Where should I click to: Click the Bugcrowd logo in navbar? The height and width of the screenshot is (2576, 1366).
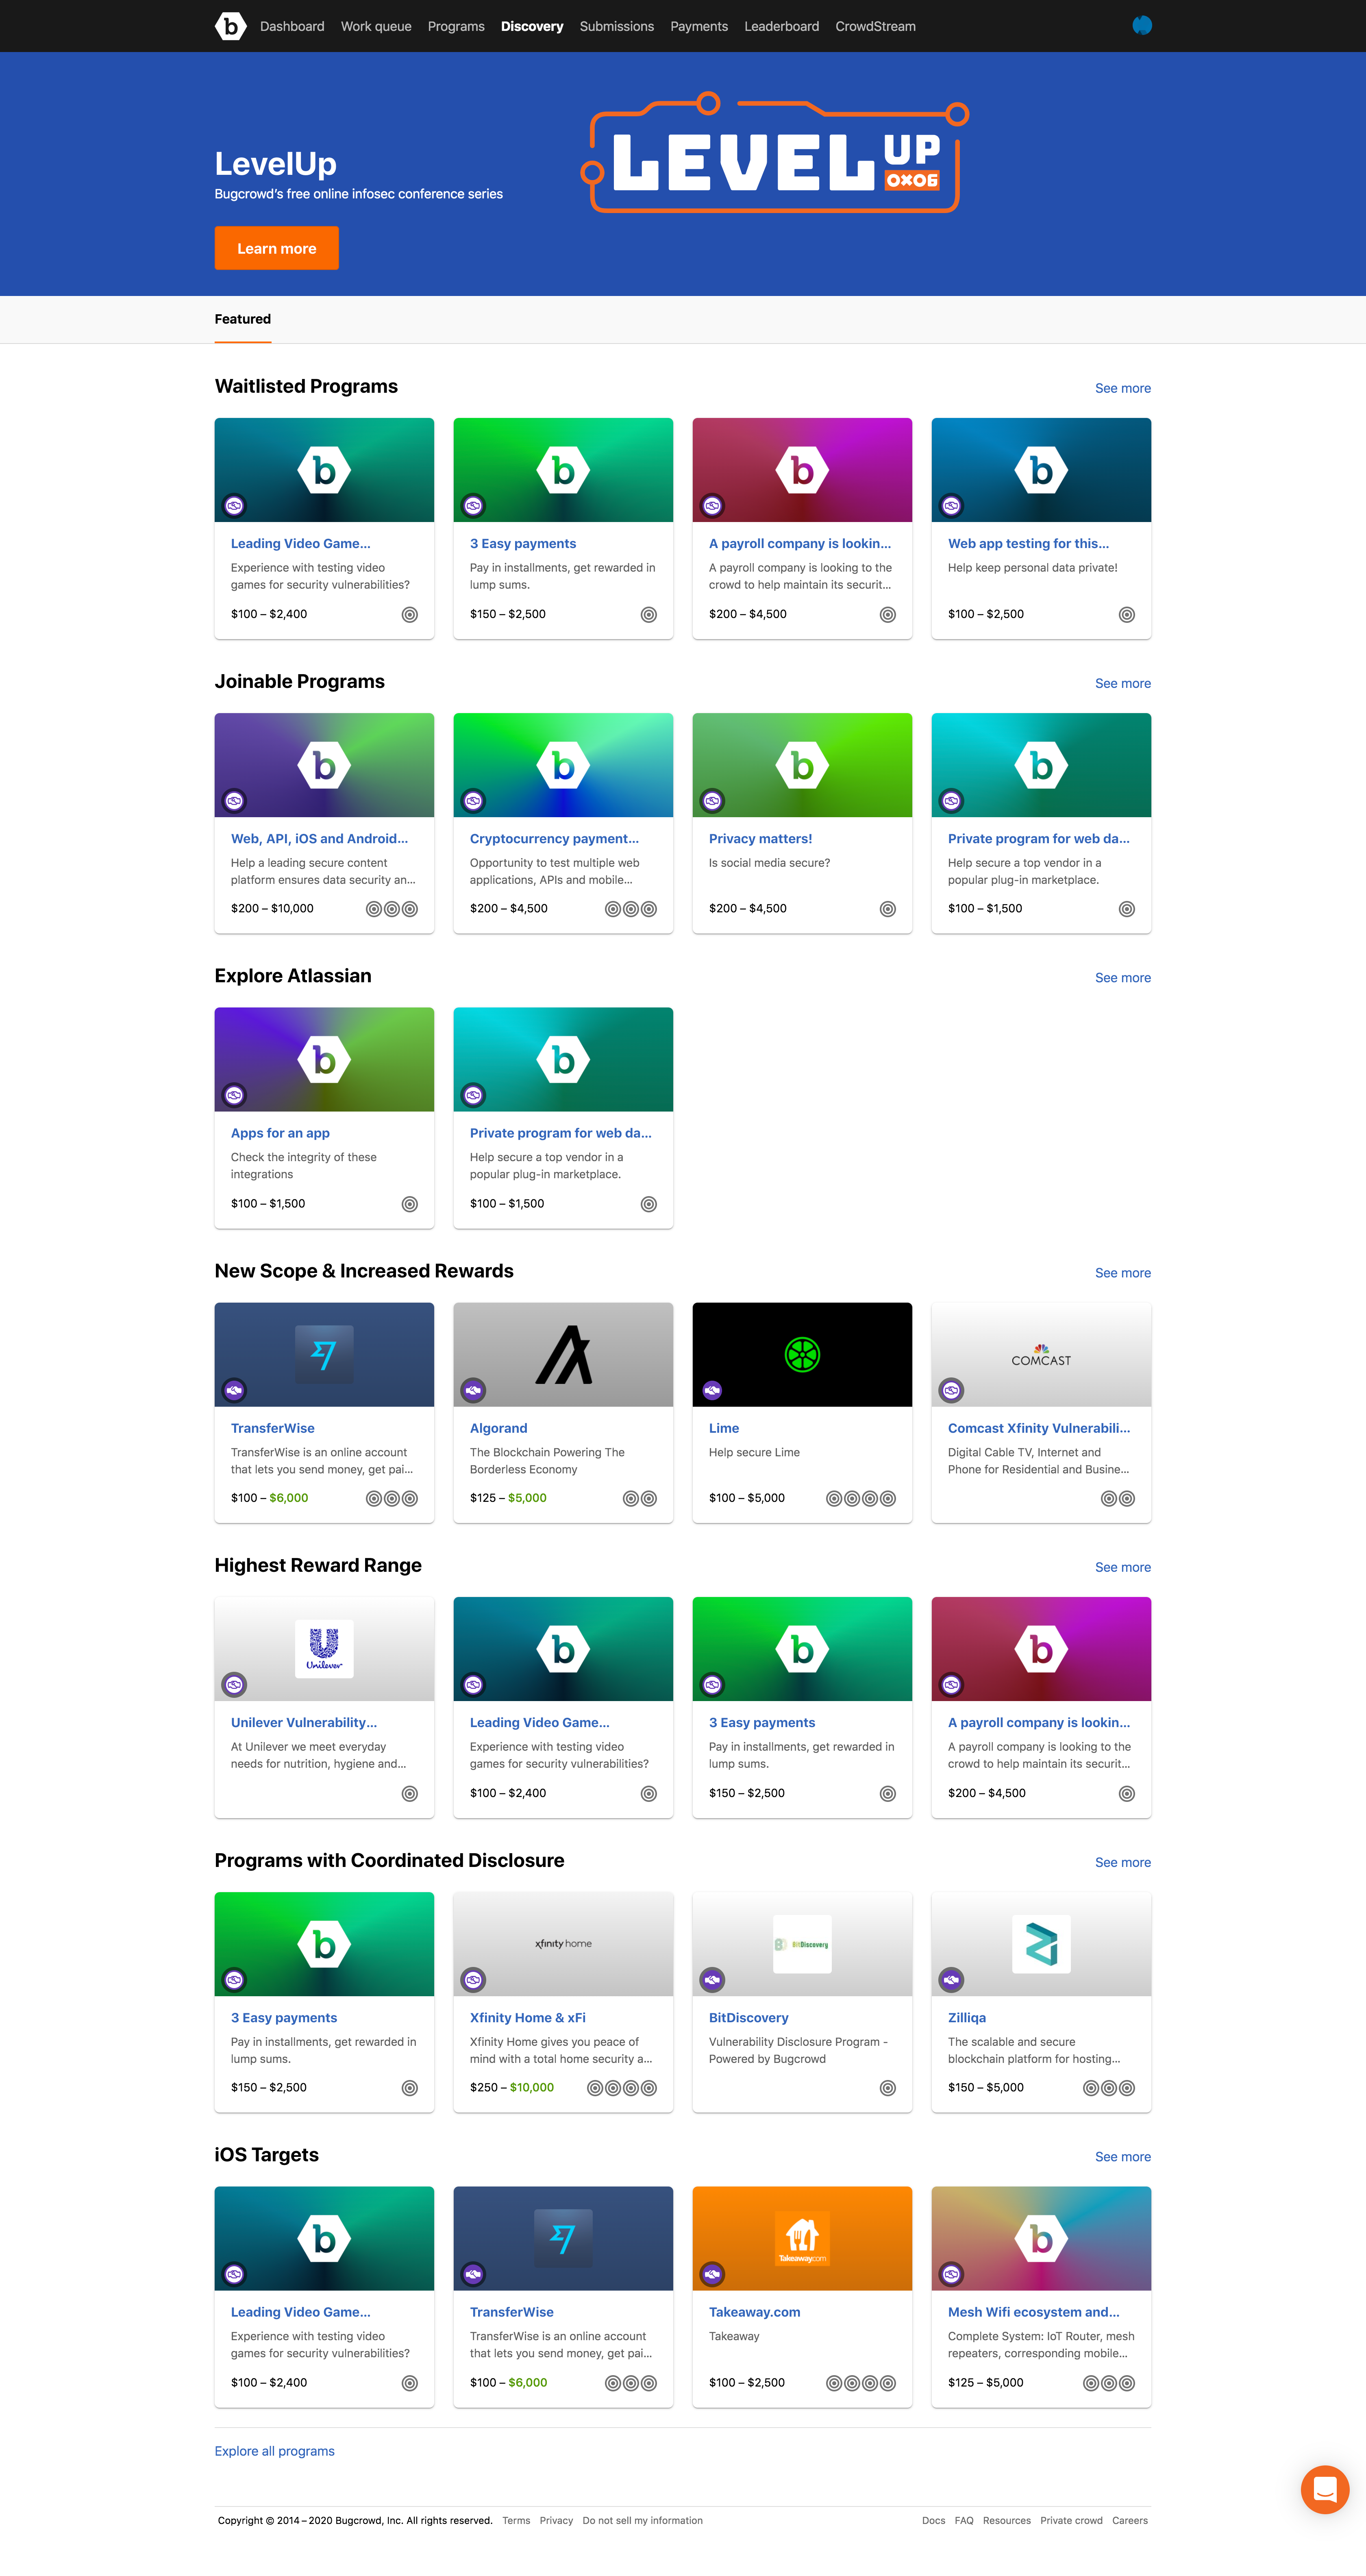230,26
